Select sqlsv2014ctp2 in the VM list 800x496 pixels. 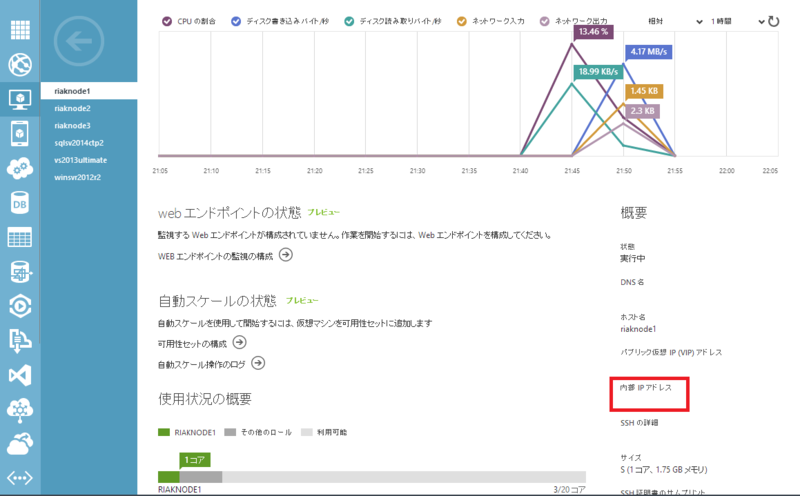coord(89,143)
